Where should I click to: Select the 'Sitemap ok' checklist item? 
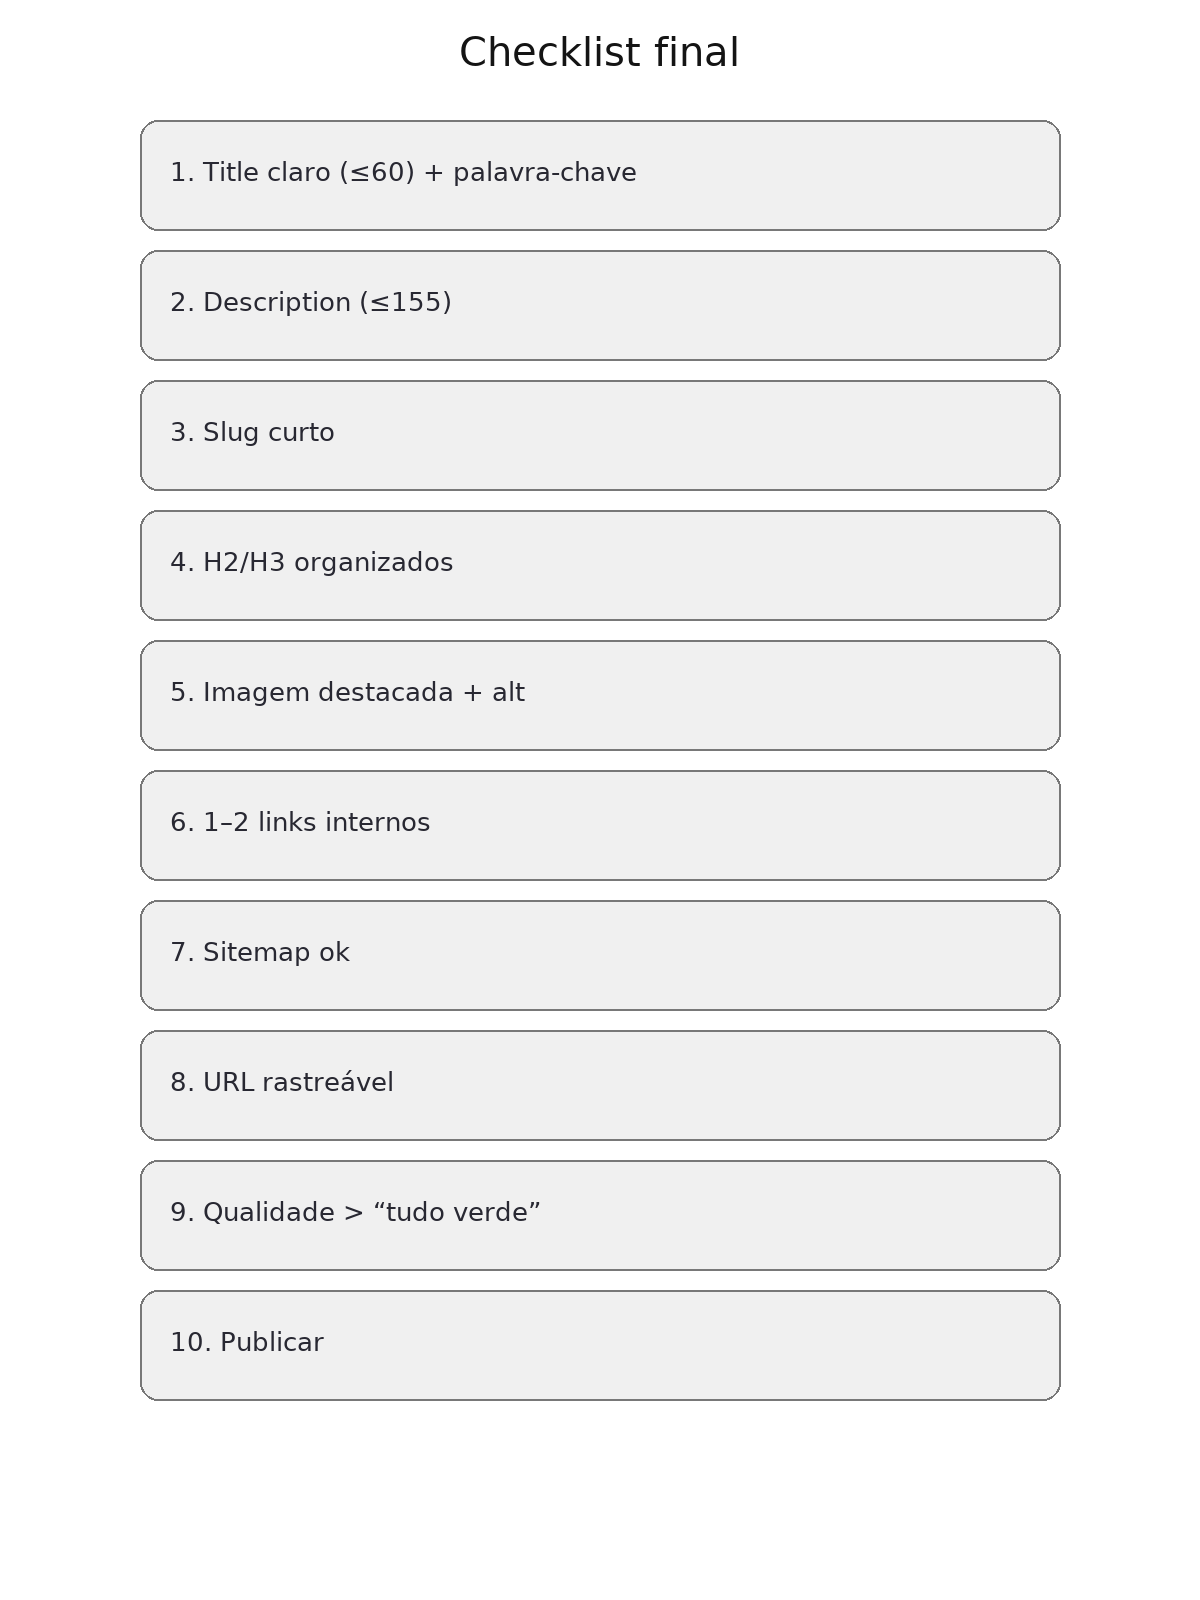coord(600,955)
